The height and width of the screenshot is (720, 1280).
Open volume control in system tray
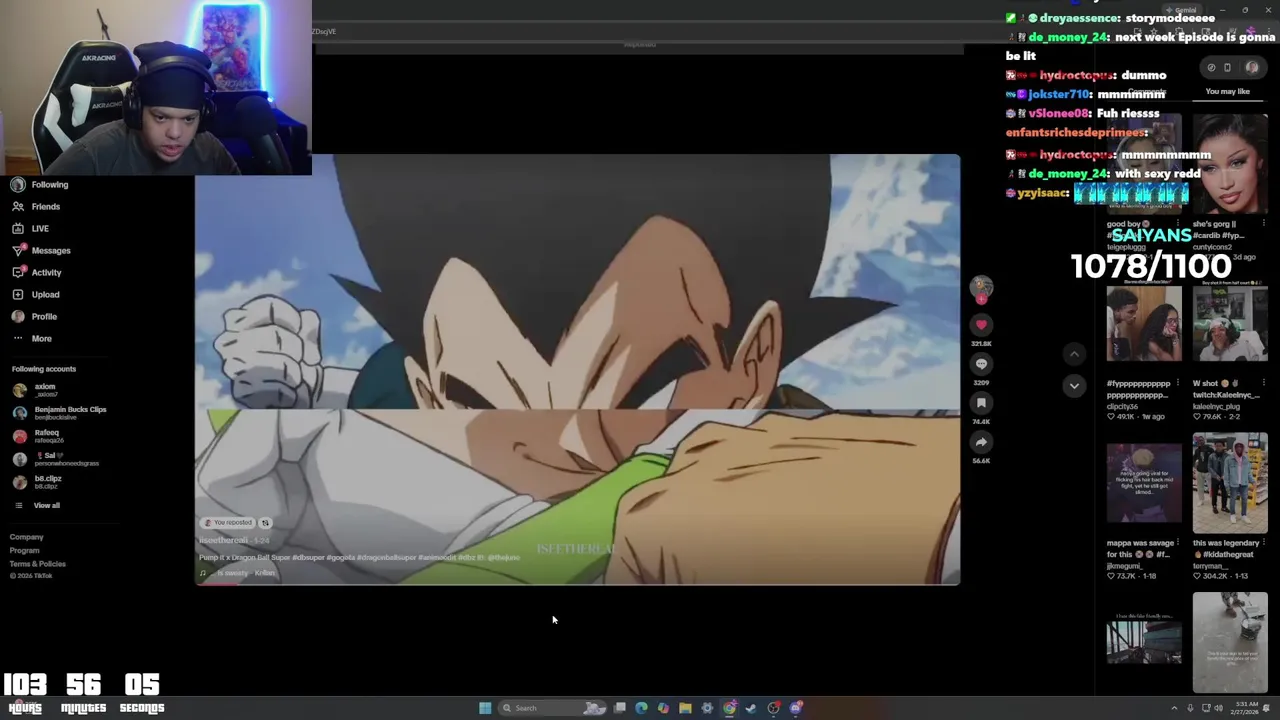pos(1219,708)
